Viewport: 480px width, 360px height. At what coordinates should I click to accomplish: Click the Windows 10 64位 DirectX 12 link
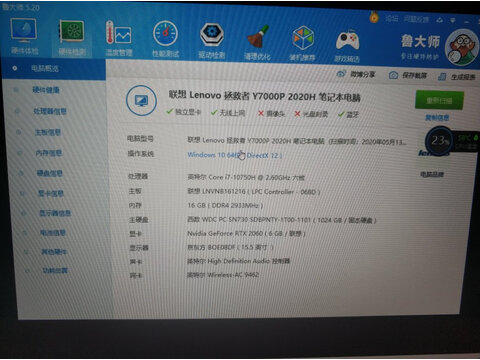coord(235,155)
